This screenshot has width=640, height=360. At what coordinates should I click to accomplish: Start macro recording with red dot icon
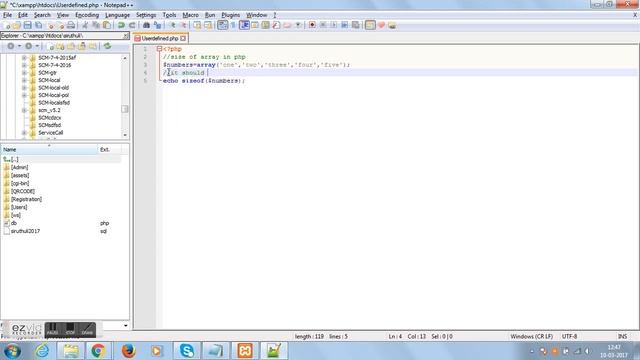tap(312, 25)
